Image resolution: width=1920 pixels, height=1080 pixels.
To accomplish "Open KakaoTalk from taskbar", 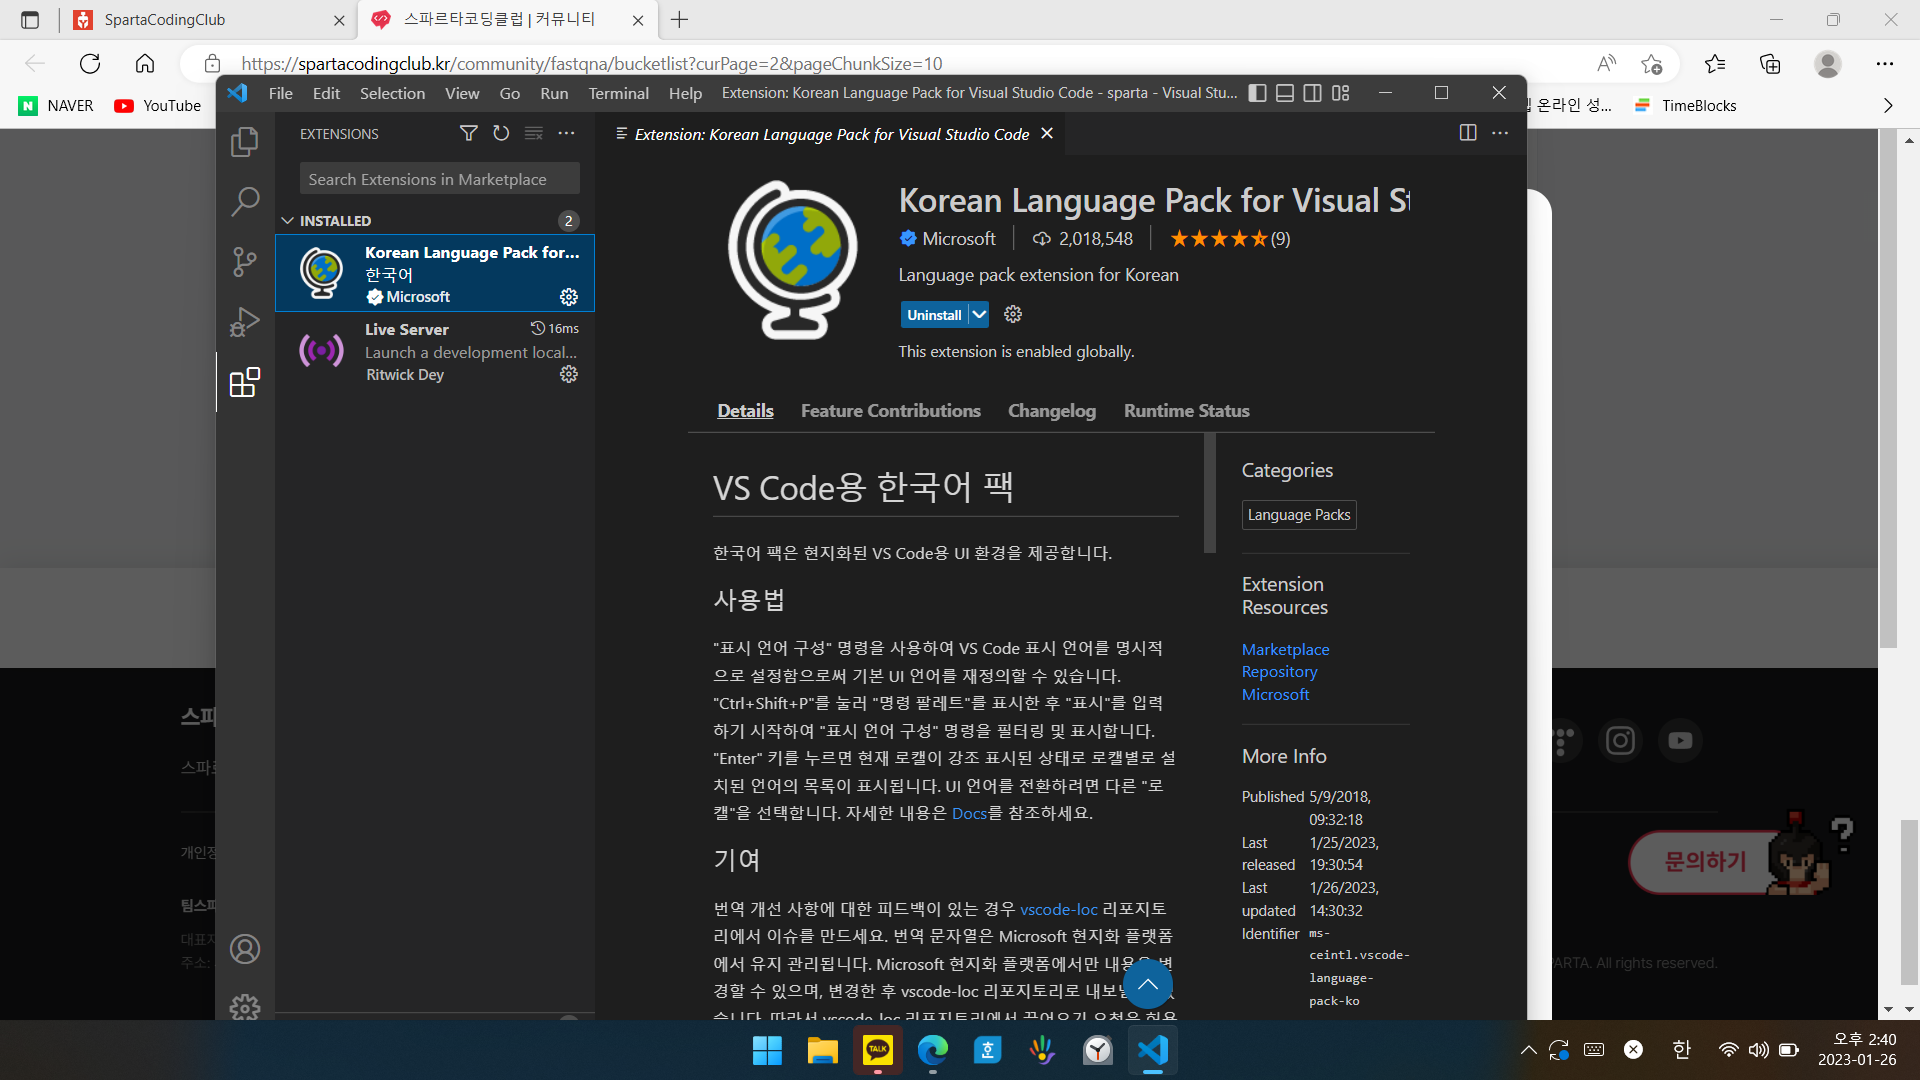I will click(878, 1050).
